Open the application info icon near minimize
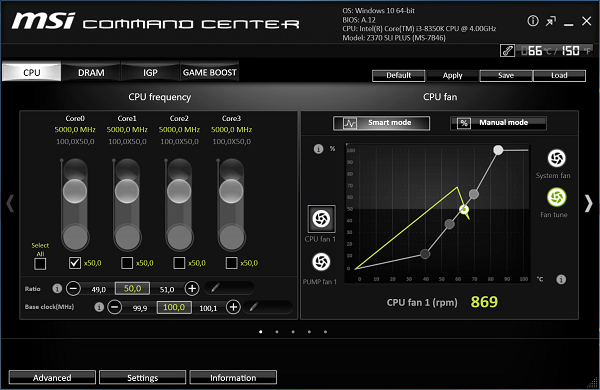The width and height of the screenshot is (600, 390). (x=533, y=21)
